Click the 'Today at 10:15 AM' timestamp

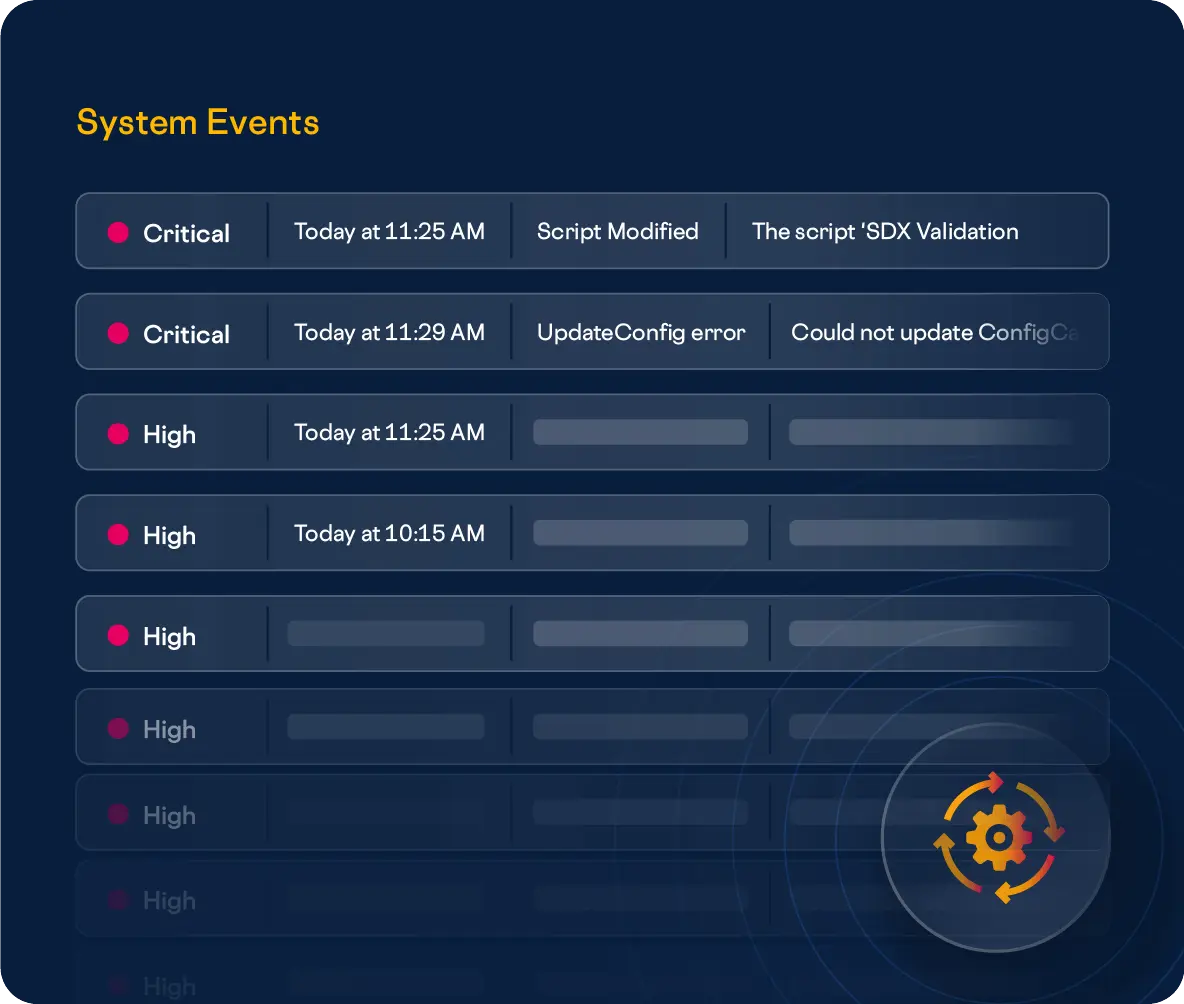[389, 533]
